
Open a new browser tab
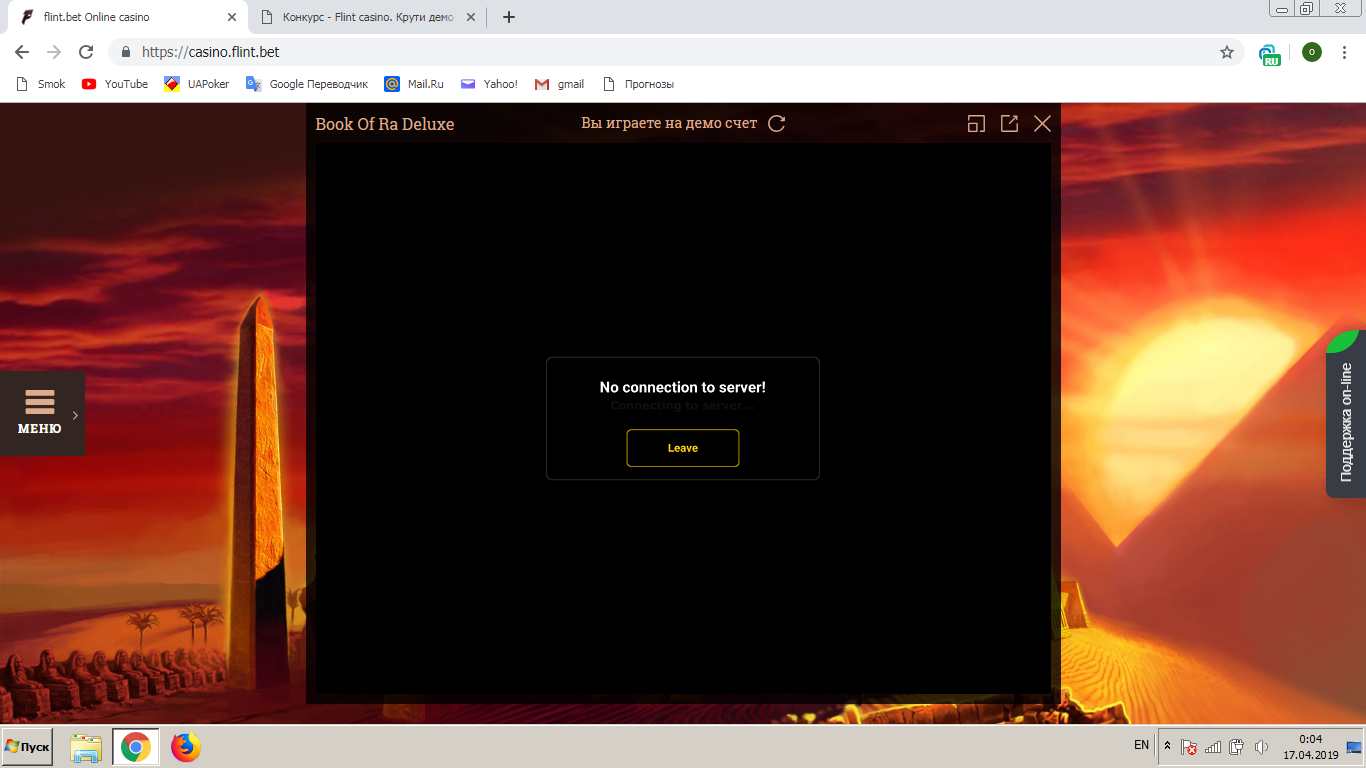508,17
